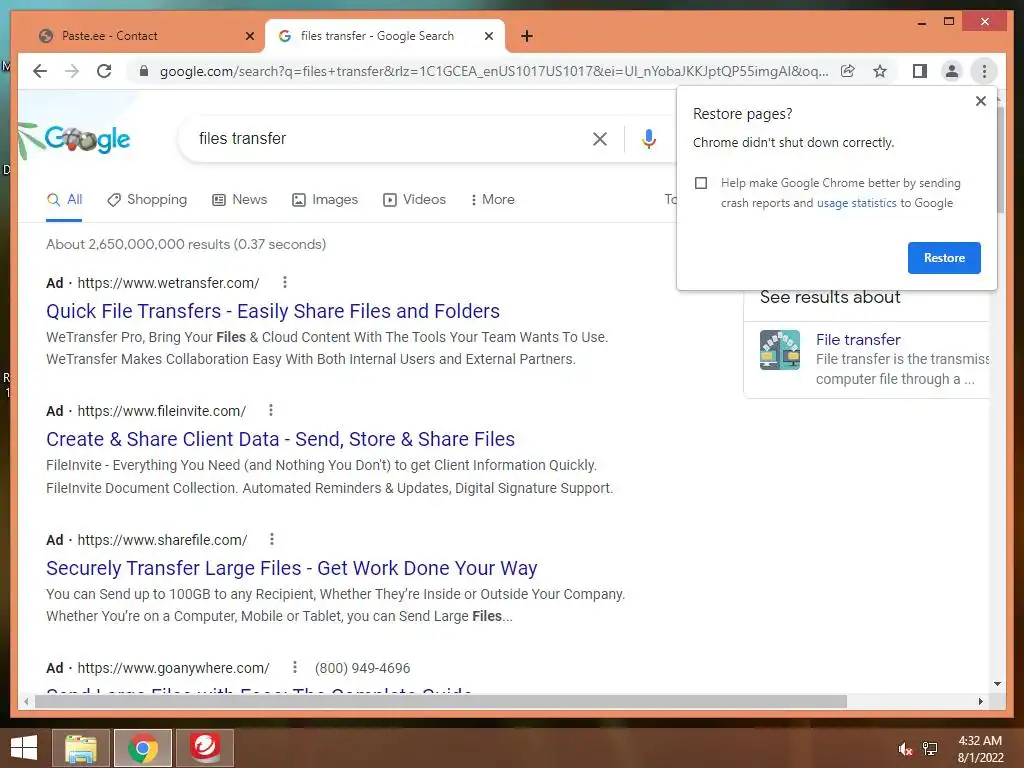Expand the More search filters menu

coord(492,199)
